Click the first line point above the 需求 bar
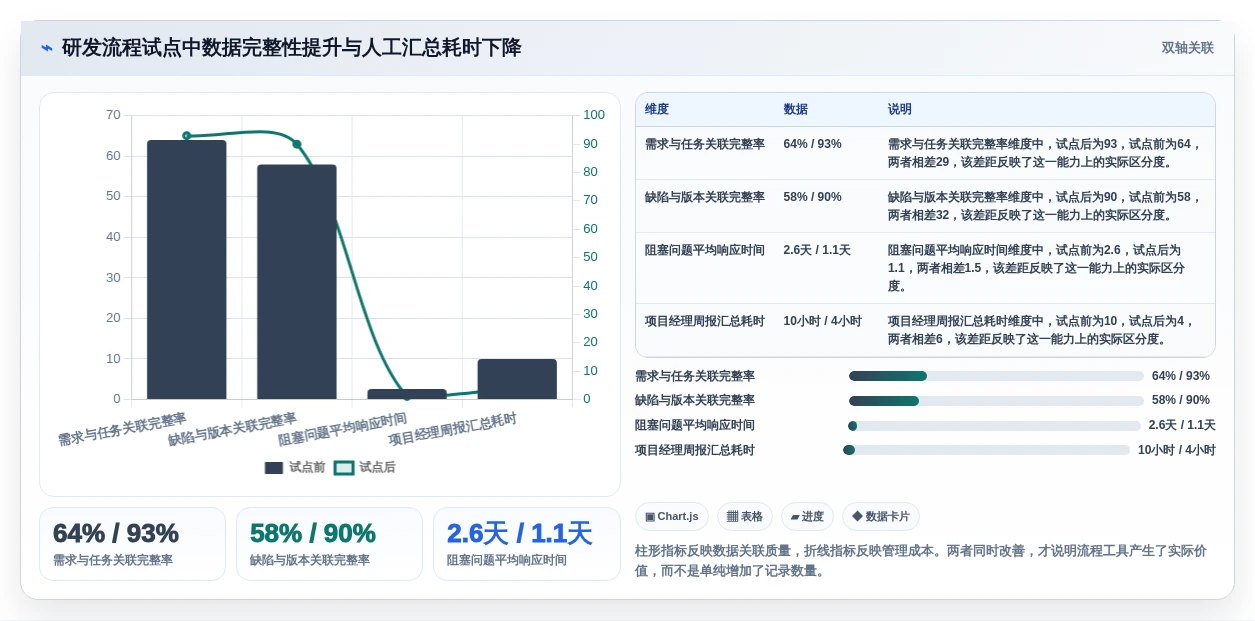The height and width of the screenshot is (621, 1255). pos(187,136)
